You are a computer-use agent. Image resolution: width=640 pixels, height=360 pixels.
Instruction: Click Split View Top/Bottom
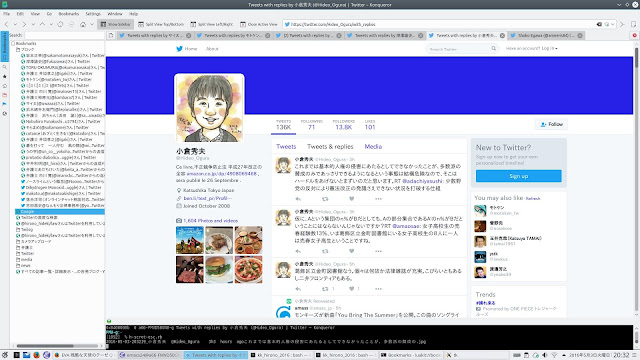tap(161, 24)
